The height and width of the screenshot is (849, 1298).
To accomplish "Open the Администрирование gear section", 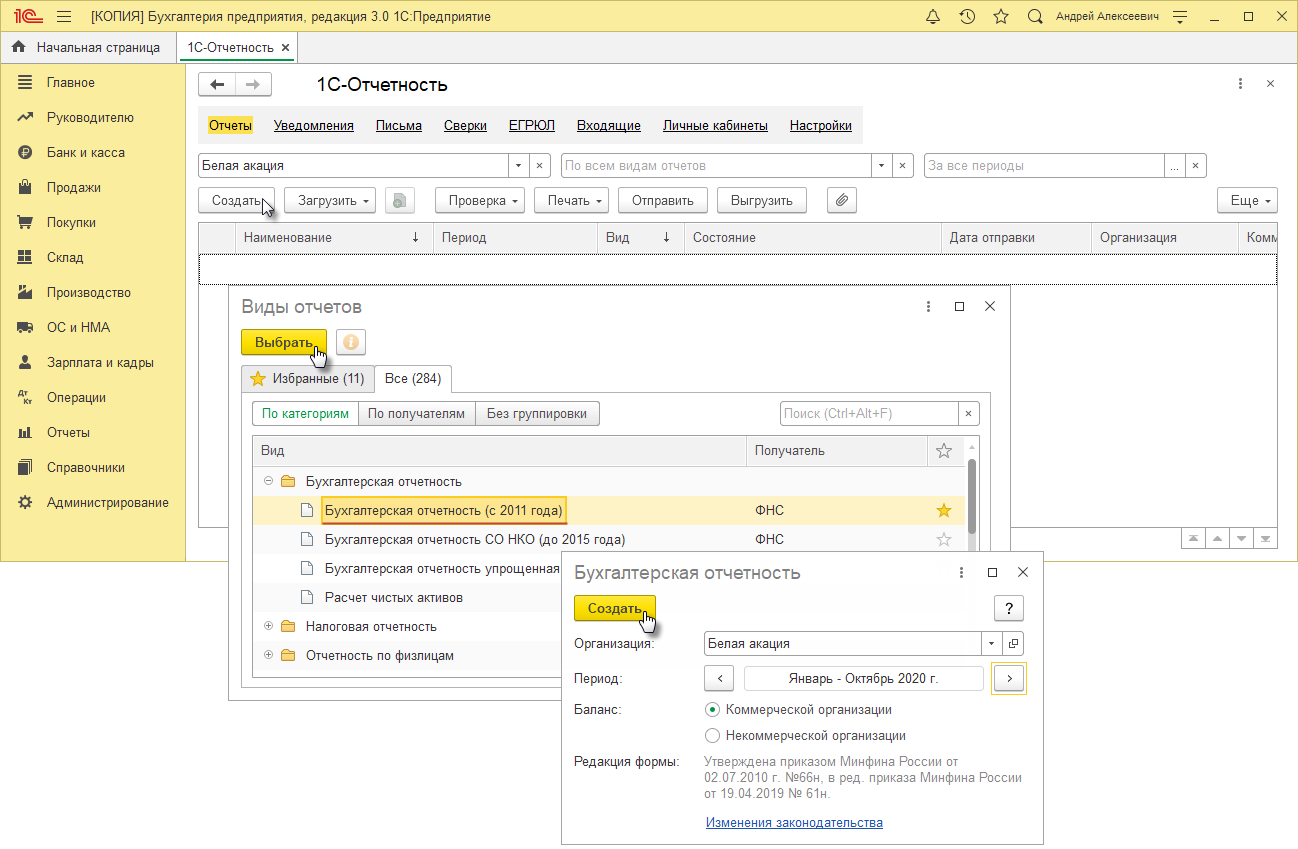I will tap(108, 502).
